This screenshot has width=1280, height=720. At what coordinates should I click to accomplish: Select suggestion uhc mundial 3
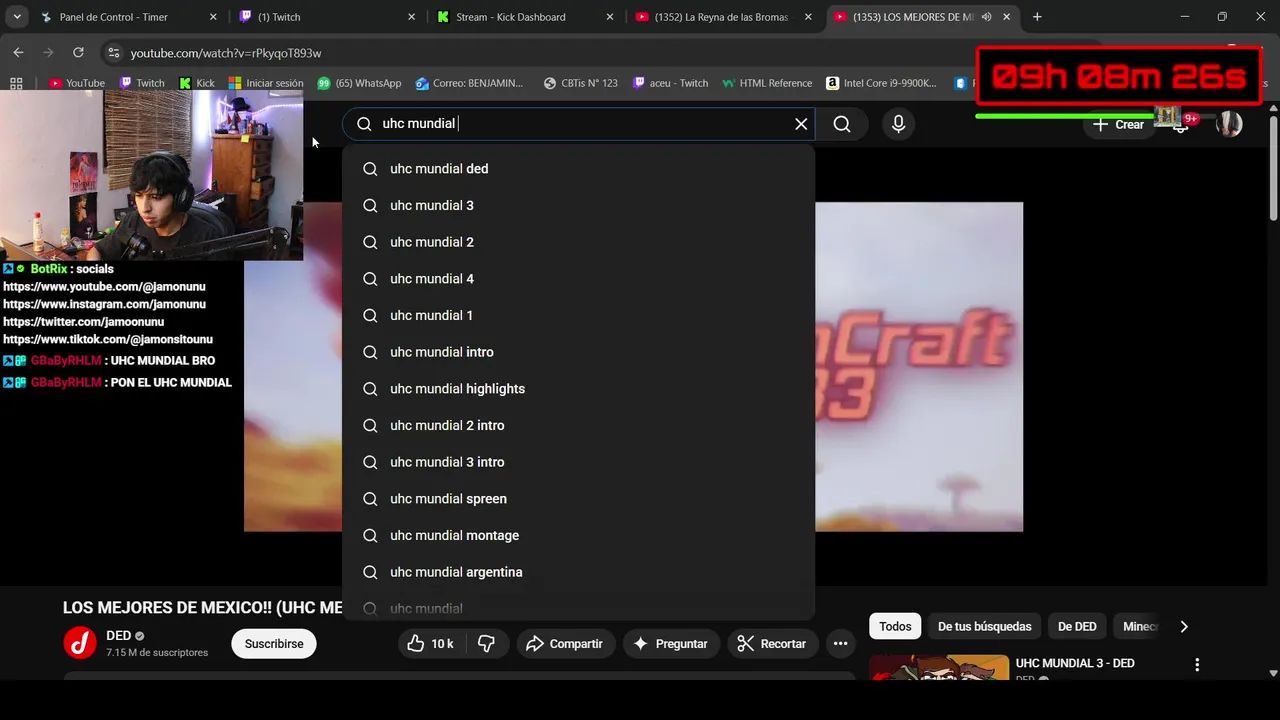pyautogui.click(x=578, y=206)
